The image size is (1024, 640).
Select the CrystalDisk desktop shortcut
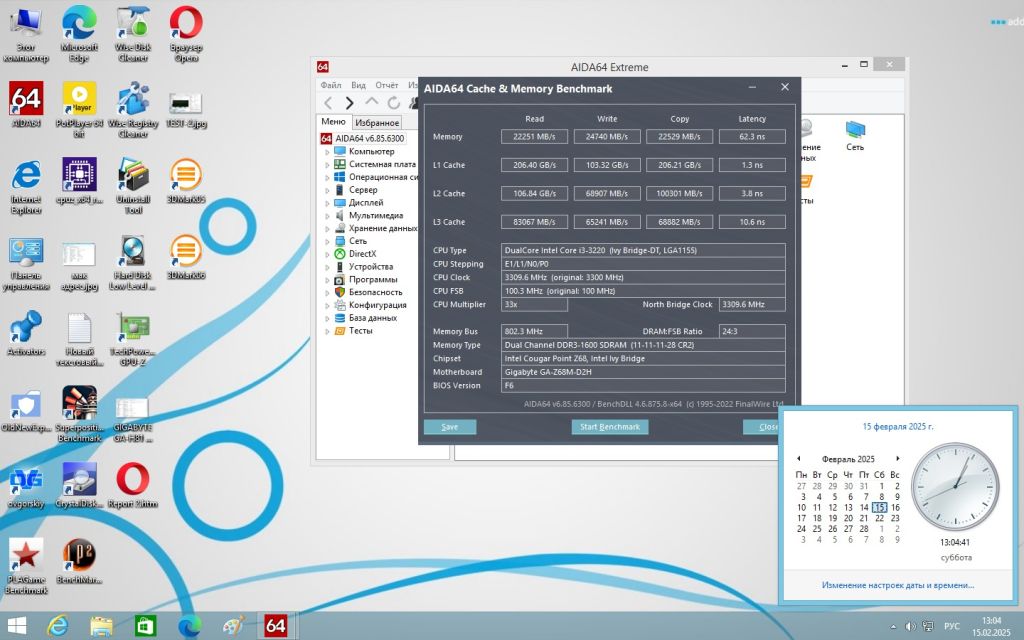[79, 485]
